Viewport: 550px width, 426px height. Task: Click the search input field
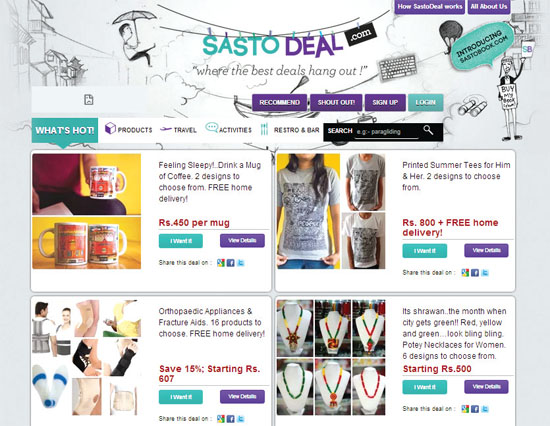[387, 132]
